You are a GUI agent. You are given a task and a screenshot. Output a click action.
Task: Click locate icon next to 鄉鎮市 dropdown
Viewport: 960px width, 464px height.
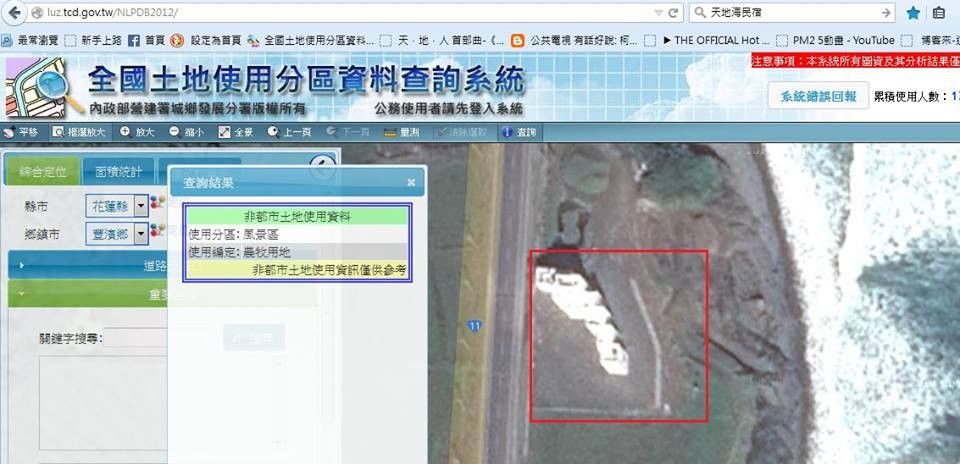point(157,230)
